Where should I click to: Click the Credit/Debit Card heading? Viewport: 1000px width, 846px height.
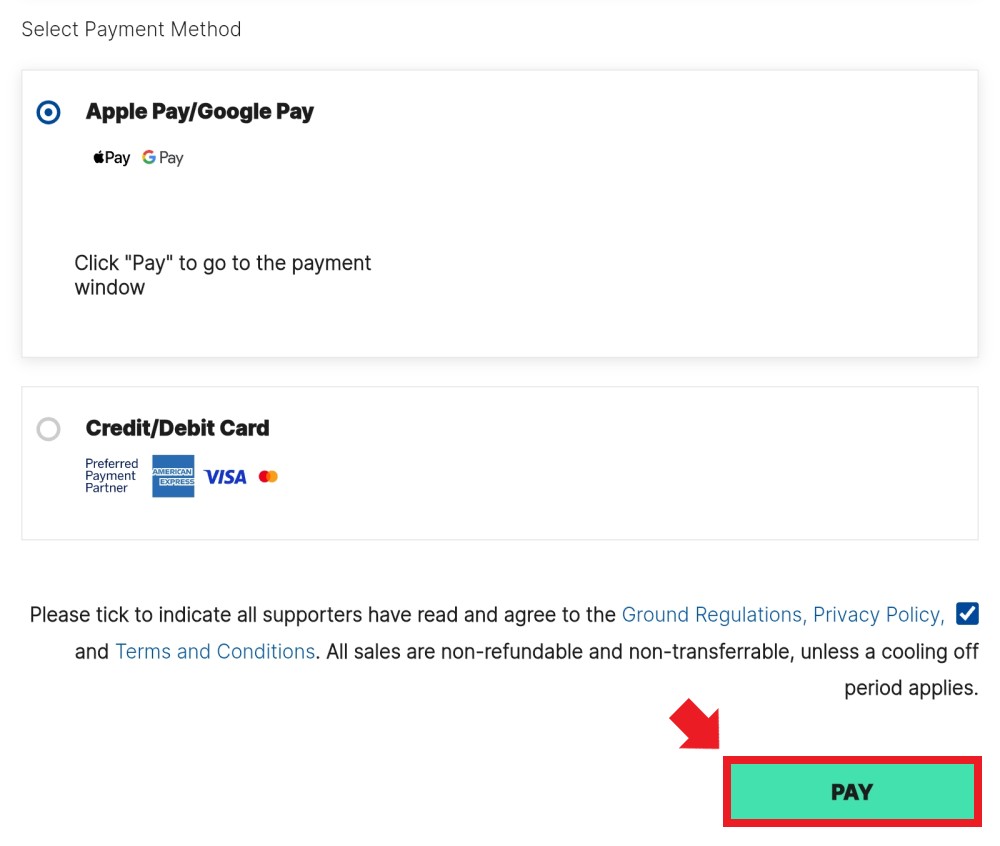point(177,428)
